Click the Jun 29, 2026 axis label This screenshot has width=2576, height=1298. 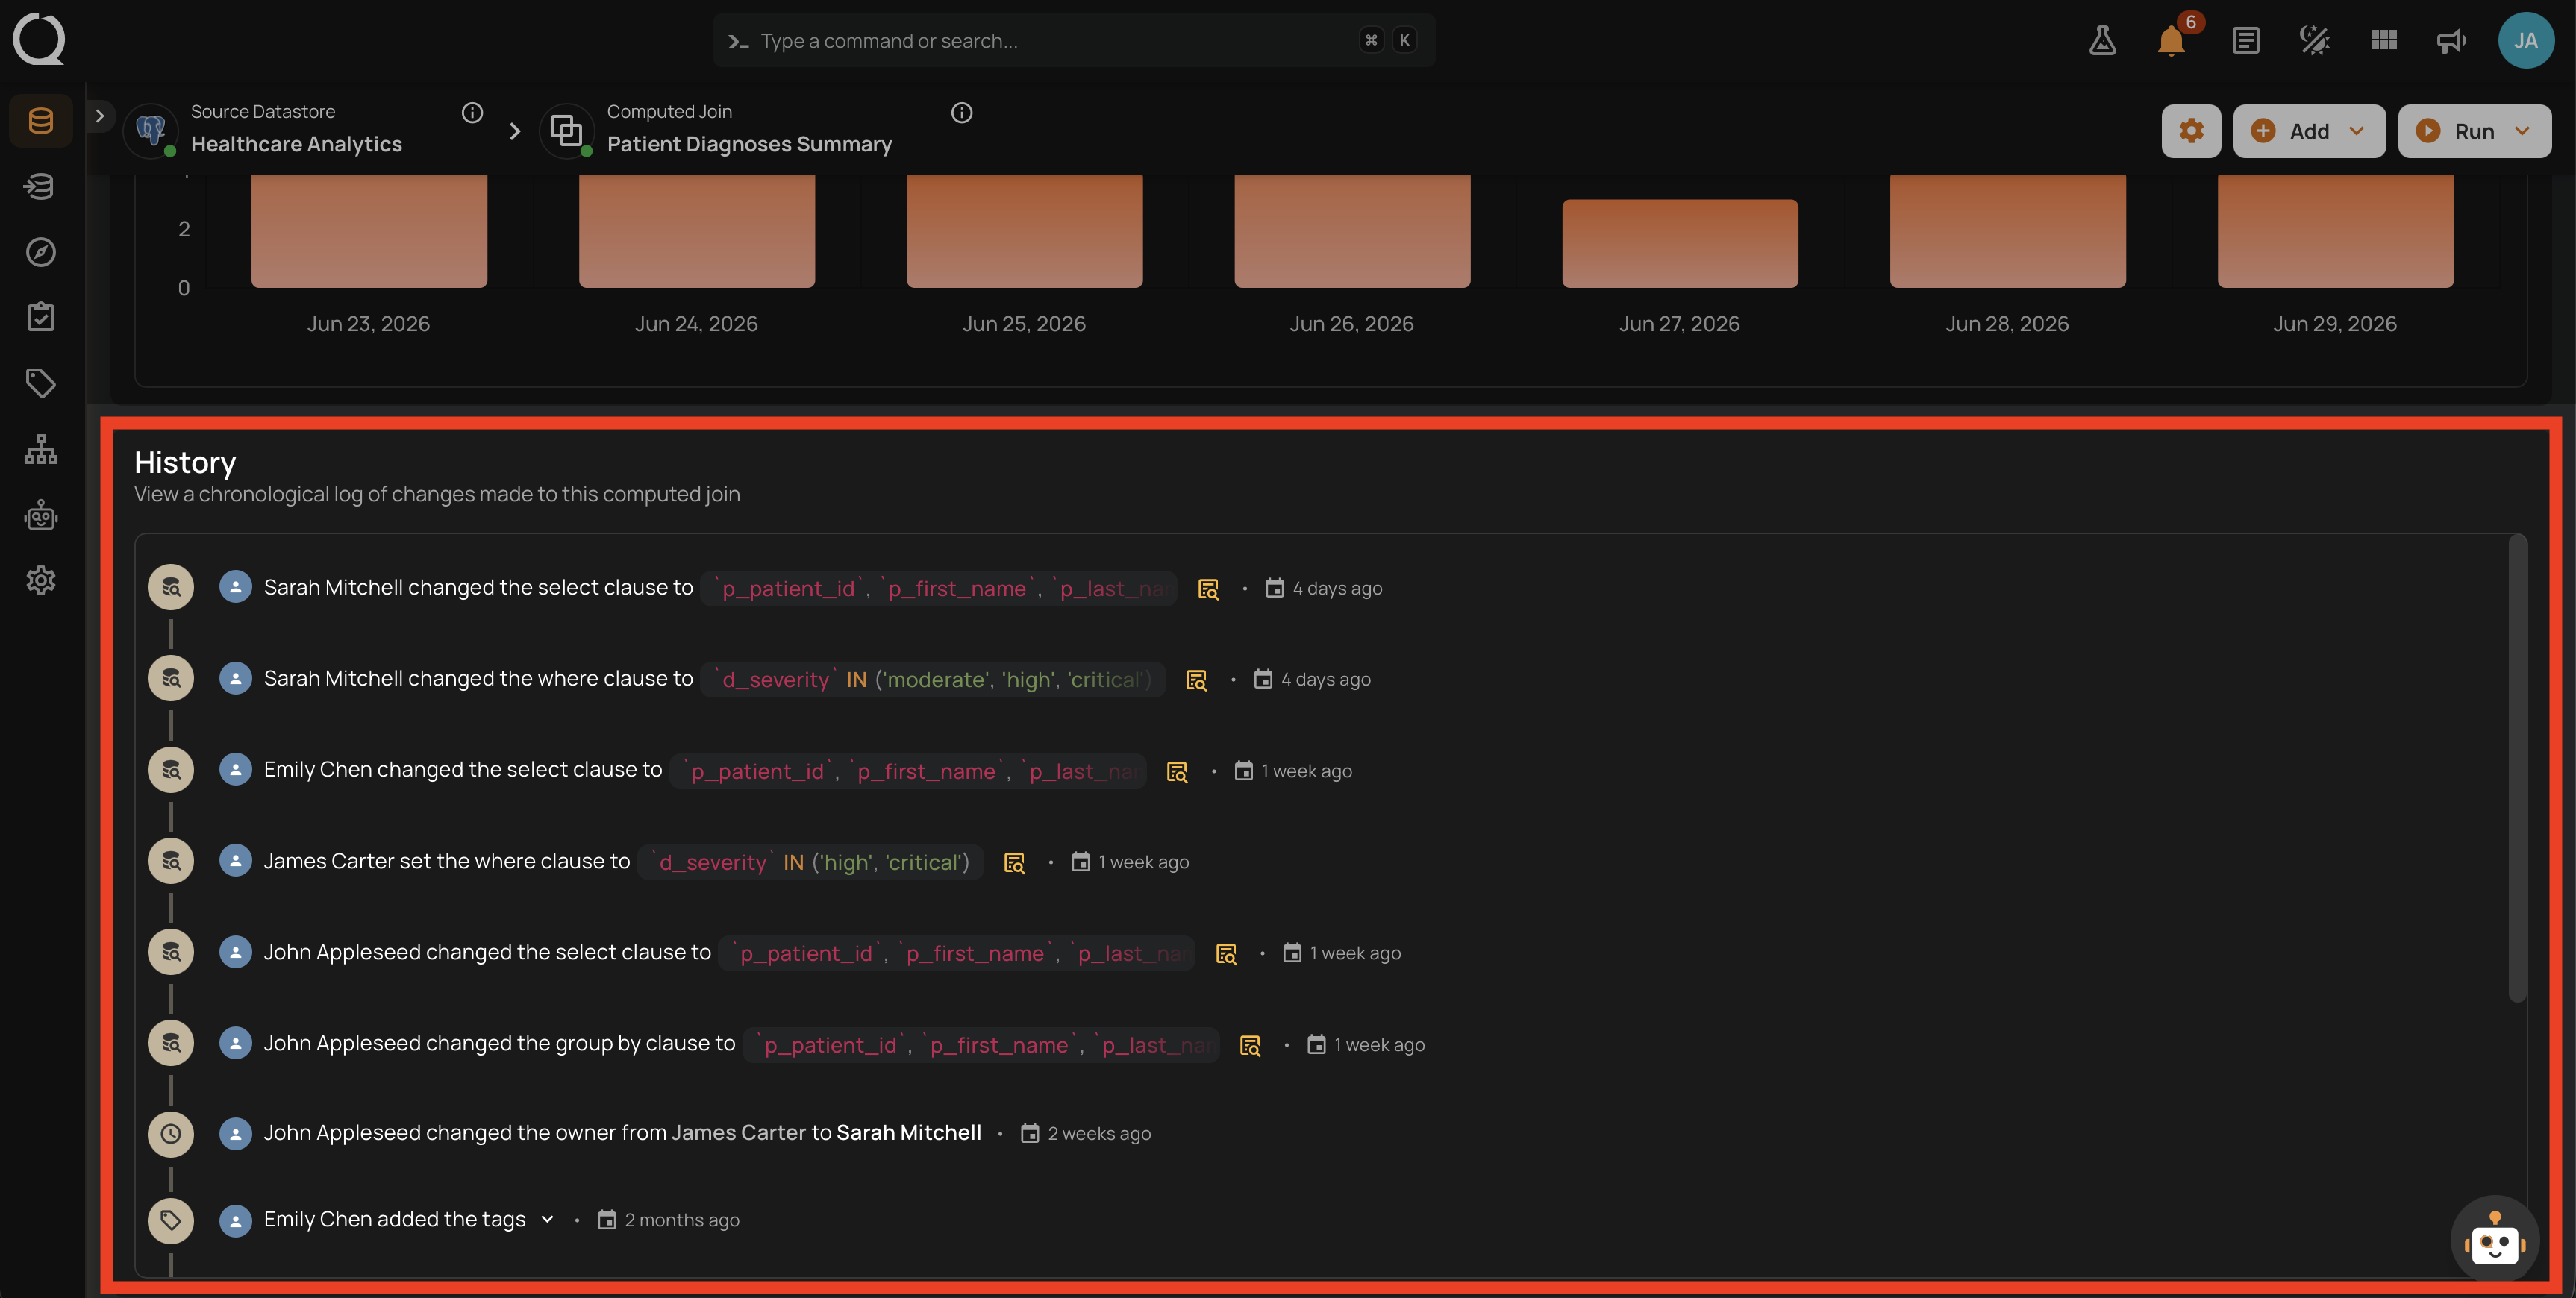[2334, 324]
